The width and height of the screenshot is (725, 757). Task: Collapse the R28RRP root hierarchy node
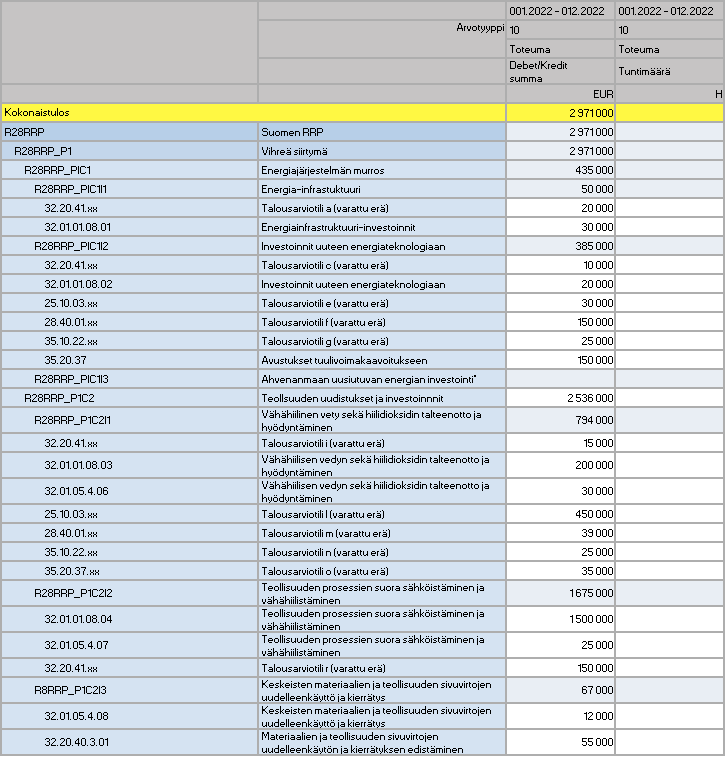(x=25, y=132)
